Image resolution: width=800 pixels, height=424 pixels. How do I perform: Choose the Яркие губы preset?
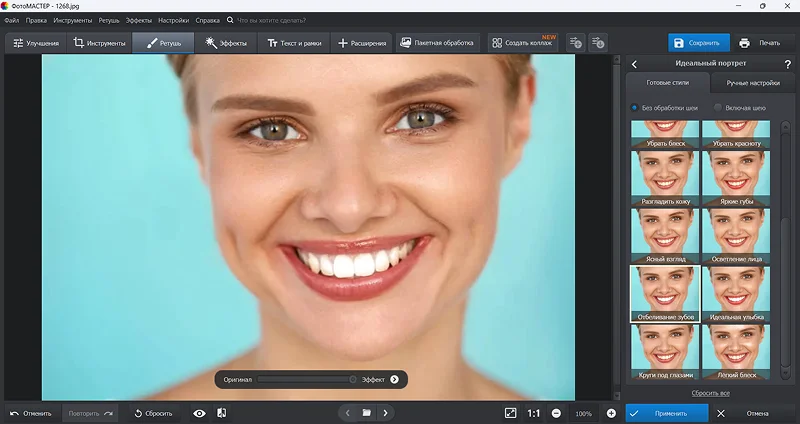736,178
